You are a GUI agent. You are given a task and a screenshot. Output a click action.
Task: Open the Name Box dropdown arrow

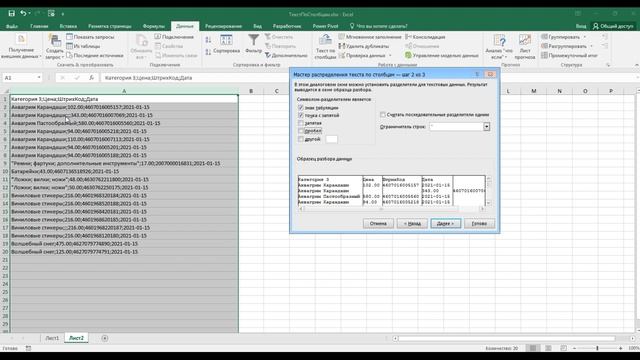click(x=39, y=78)
